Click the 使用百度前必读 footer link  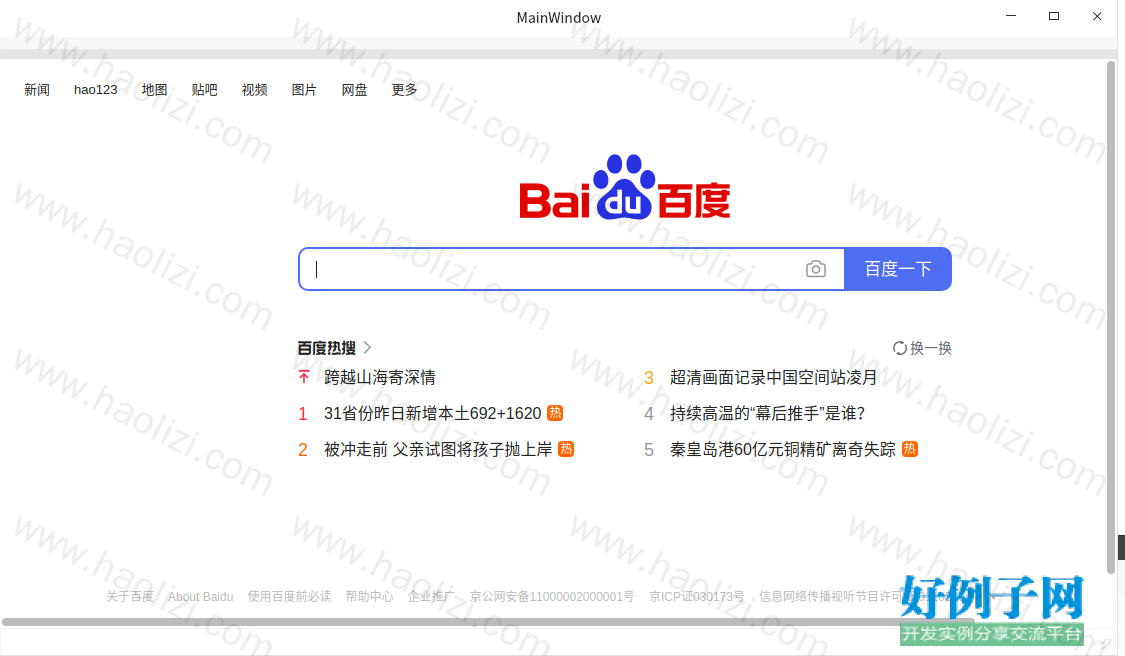click(289, 596)
